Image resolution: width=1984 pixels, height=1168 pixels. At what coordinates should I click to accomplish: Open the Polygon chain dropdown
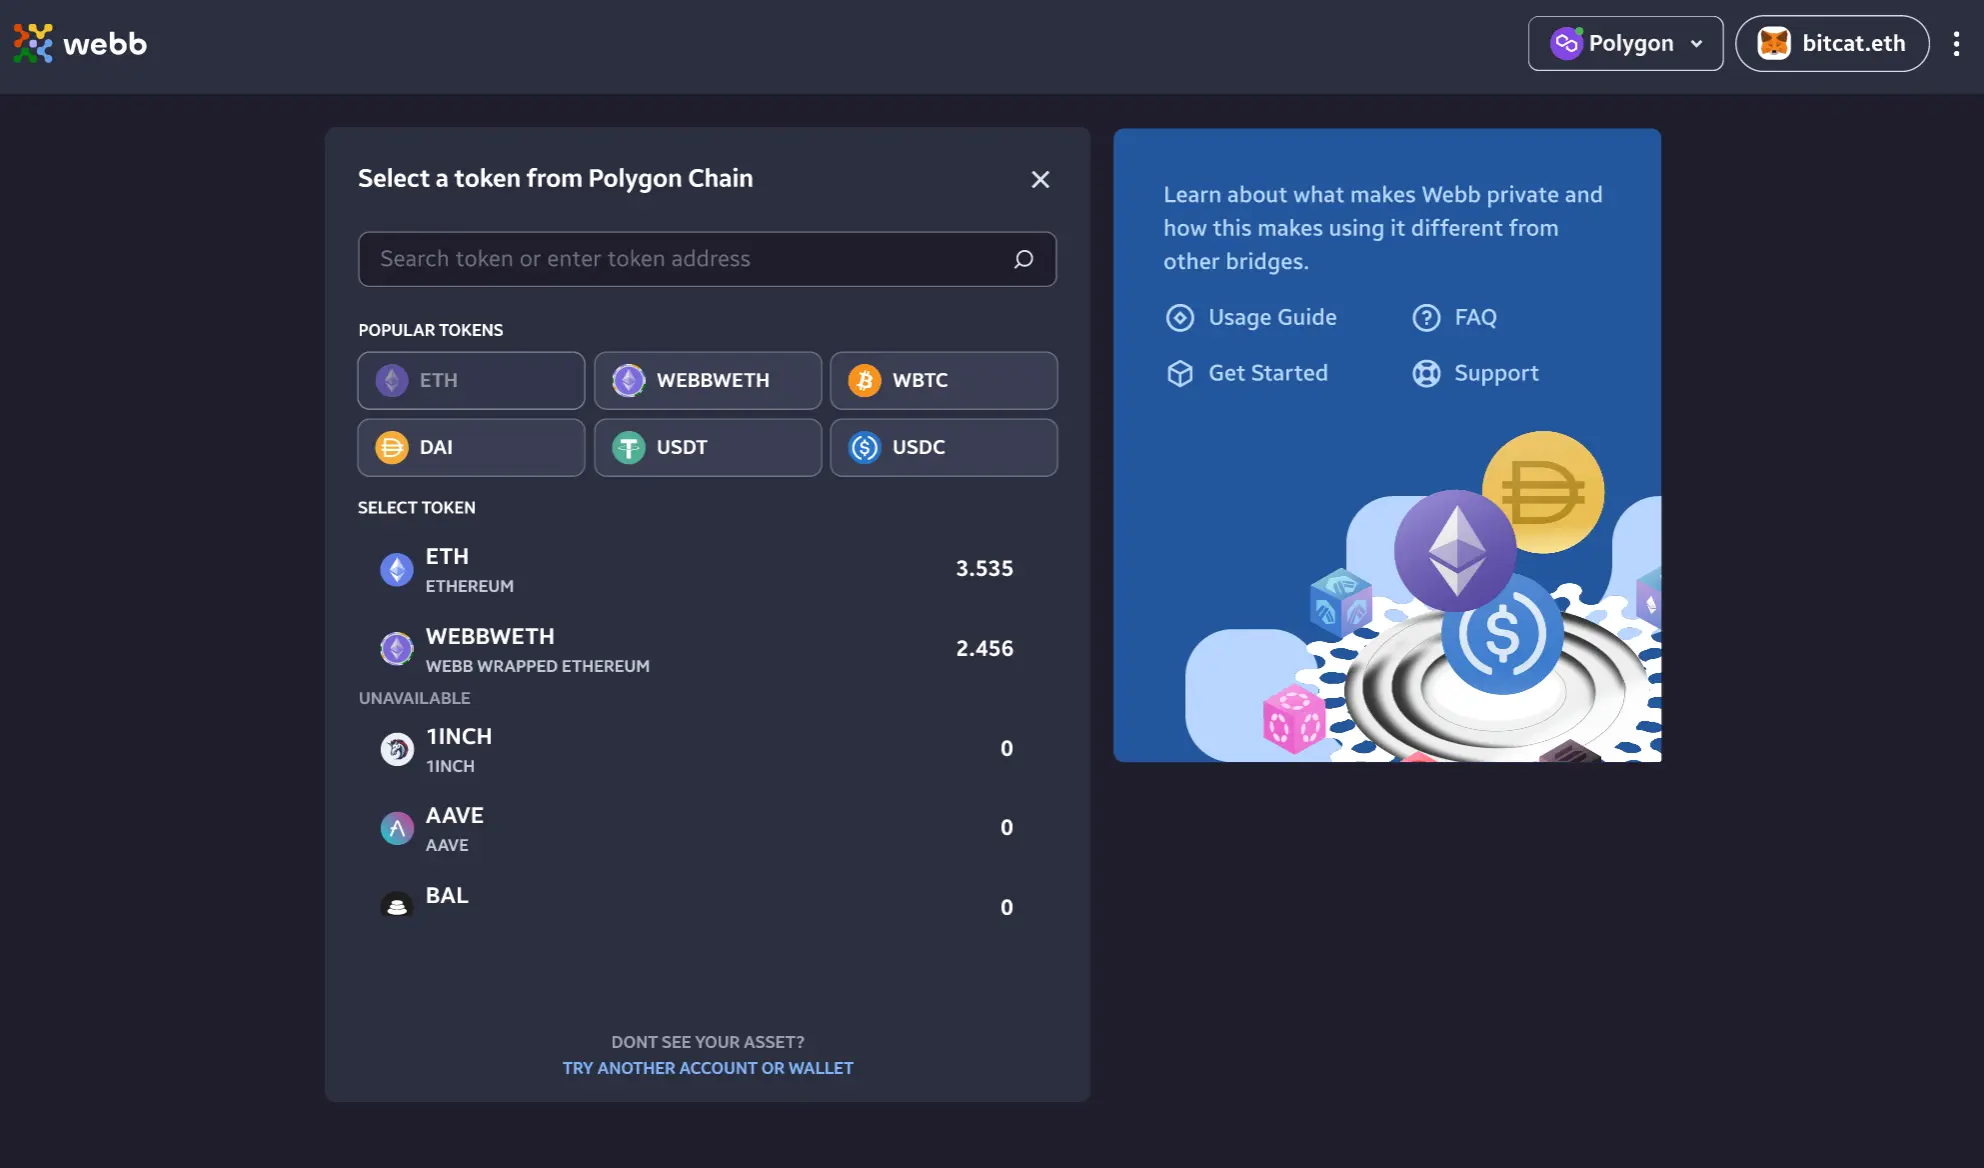tap(1625, 43)
